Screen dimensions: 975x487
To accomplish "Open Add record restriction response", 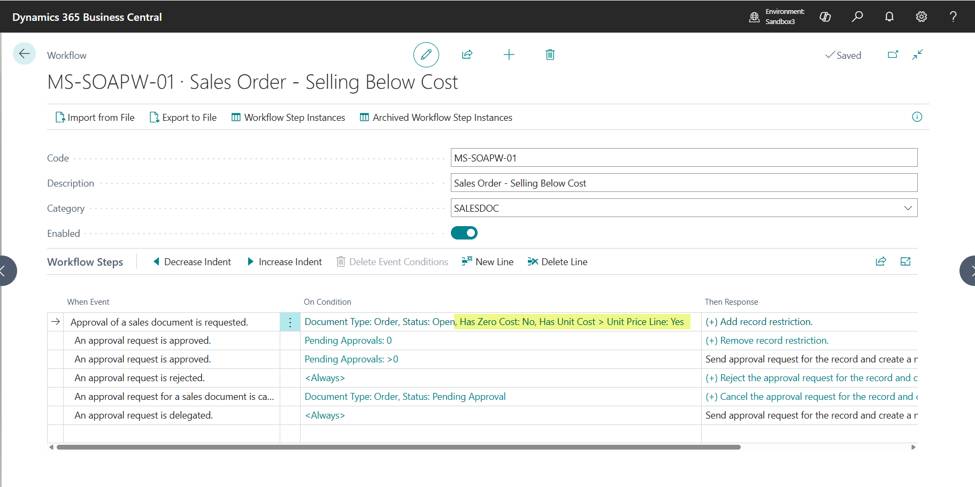I will pyautogui.click(x=759, y=322).
